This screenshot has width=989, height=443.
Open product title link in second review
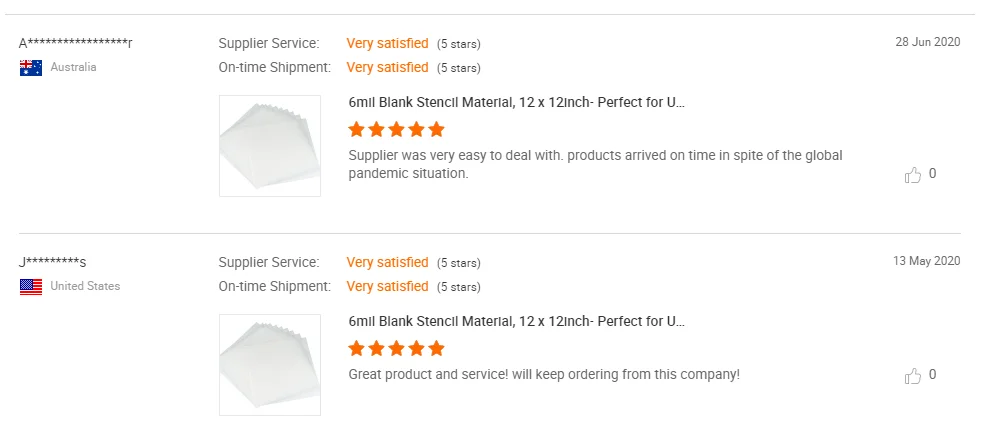(x=516, y=321)
